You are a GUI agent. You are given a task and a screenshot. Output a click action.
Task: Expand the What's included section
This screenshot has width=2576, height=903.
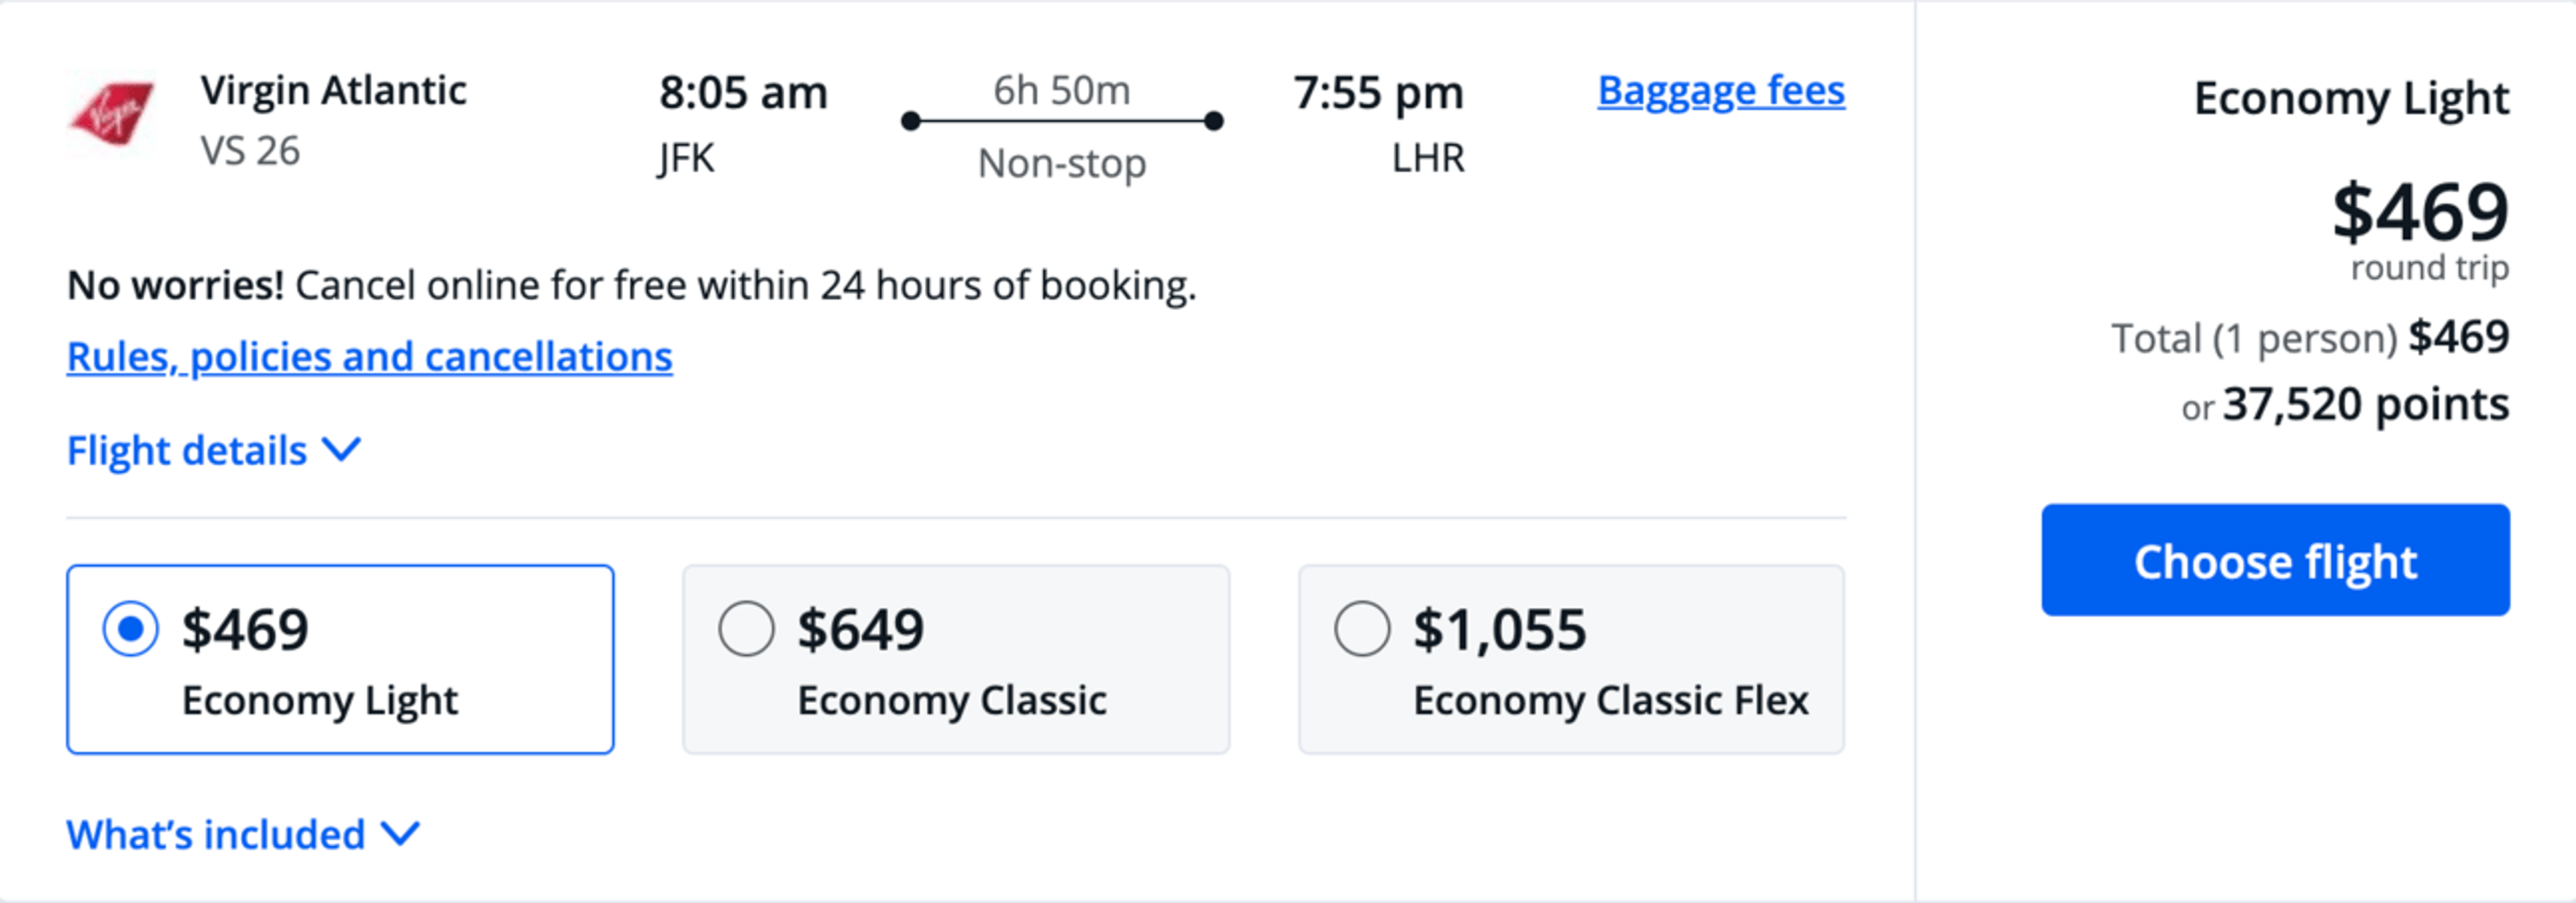(x=243, y=834)
